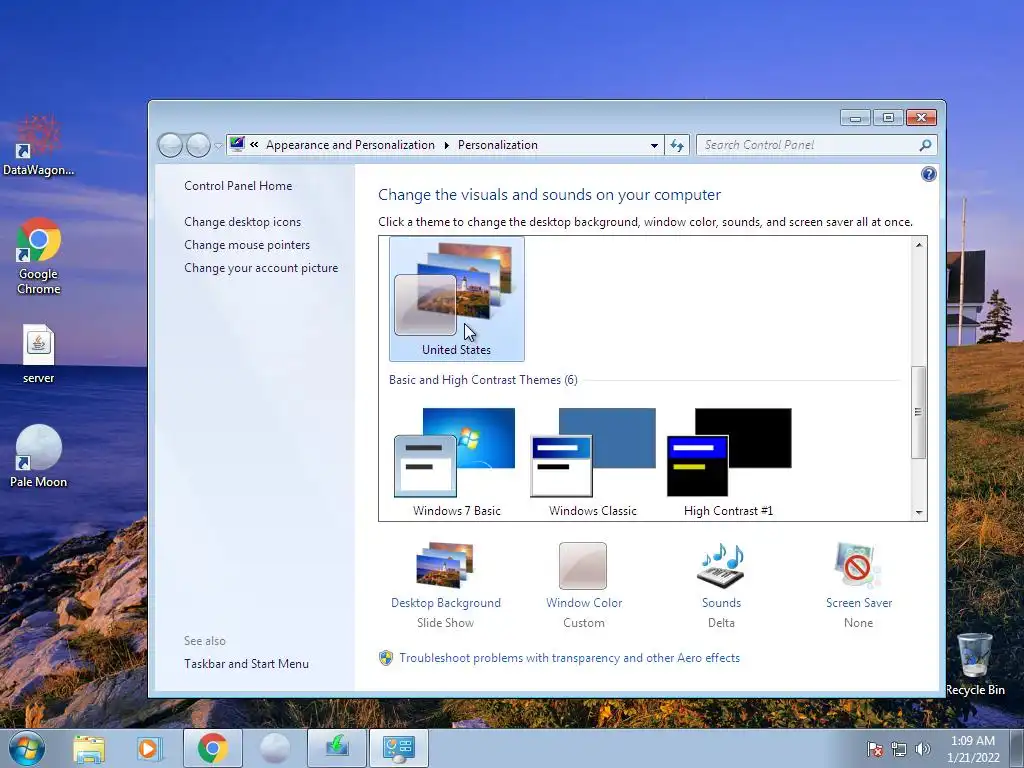Open Windows Media Player from the taskbar
This screenshot has width=1024, height=768.
(148, 748)
